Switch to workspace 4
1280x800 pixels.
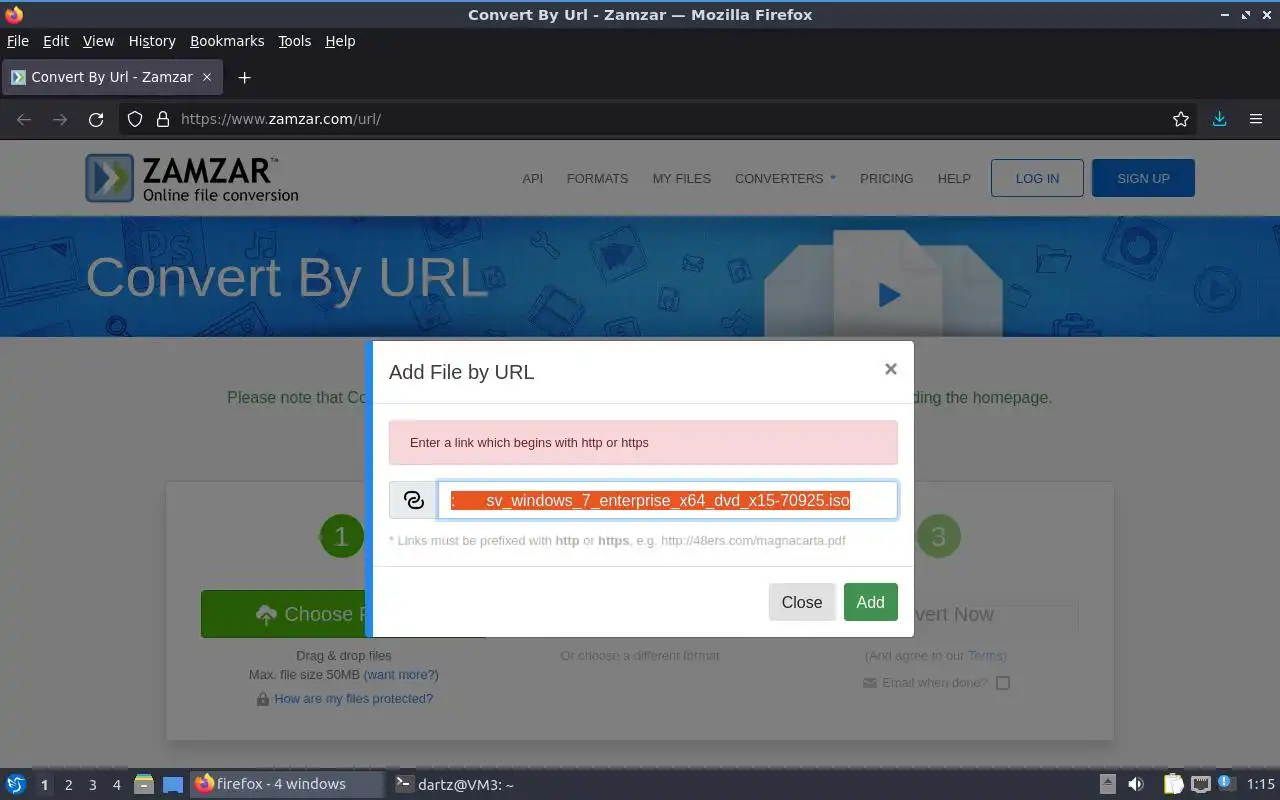(116, 785)
